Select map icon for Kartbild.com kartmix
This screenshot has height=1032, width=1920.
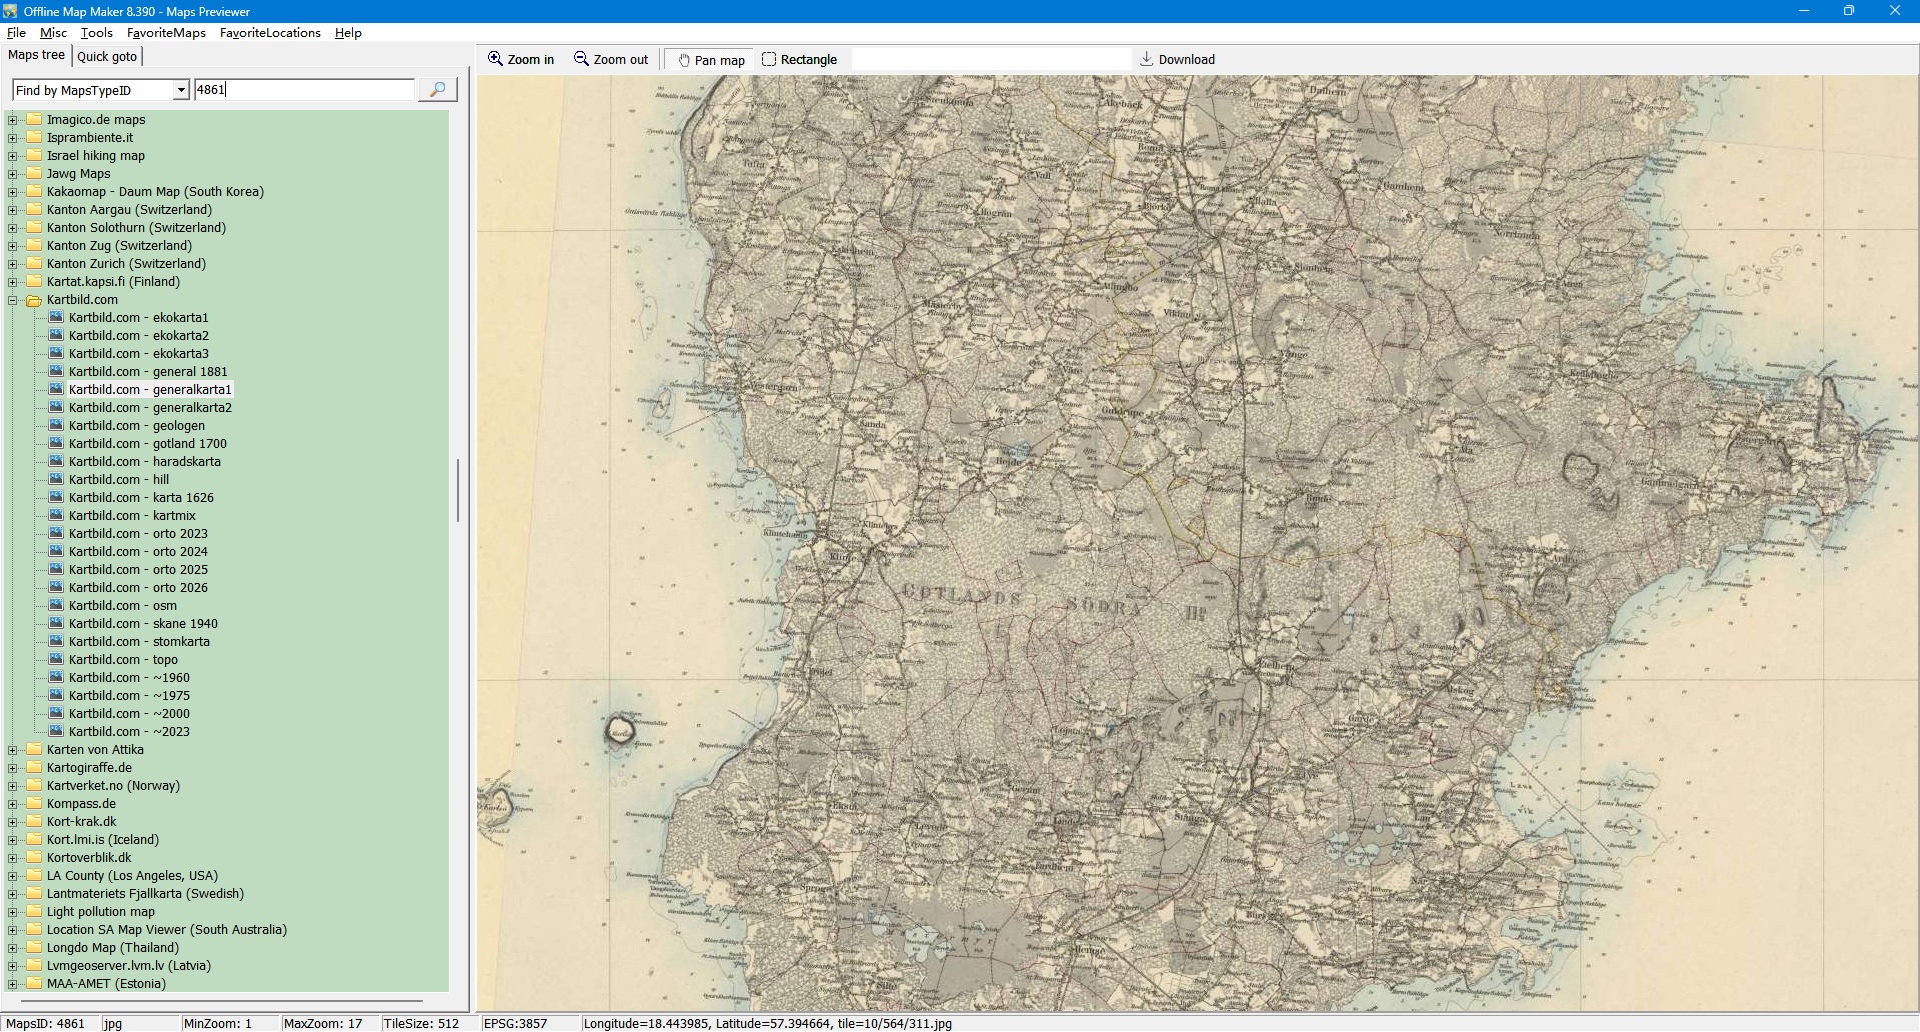click(x=56, y=515)
